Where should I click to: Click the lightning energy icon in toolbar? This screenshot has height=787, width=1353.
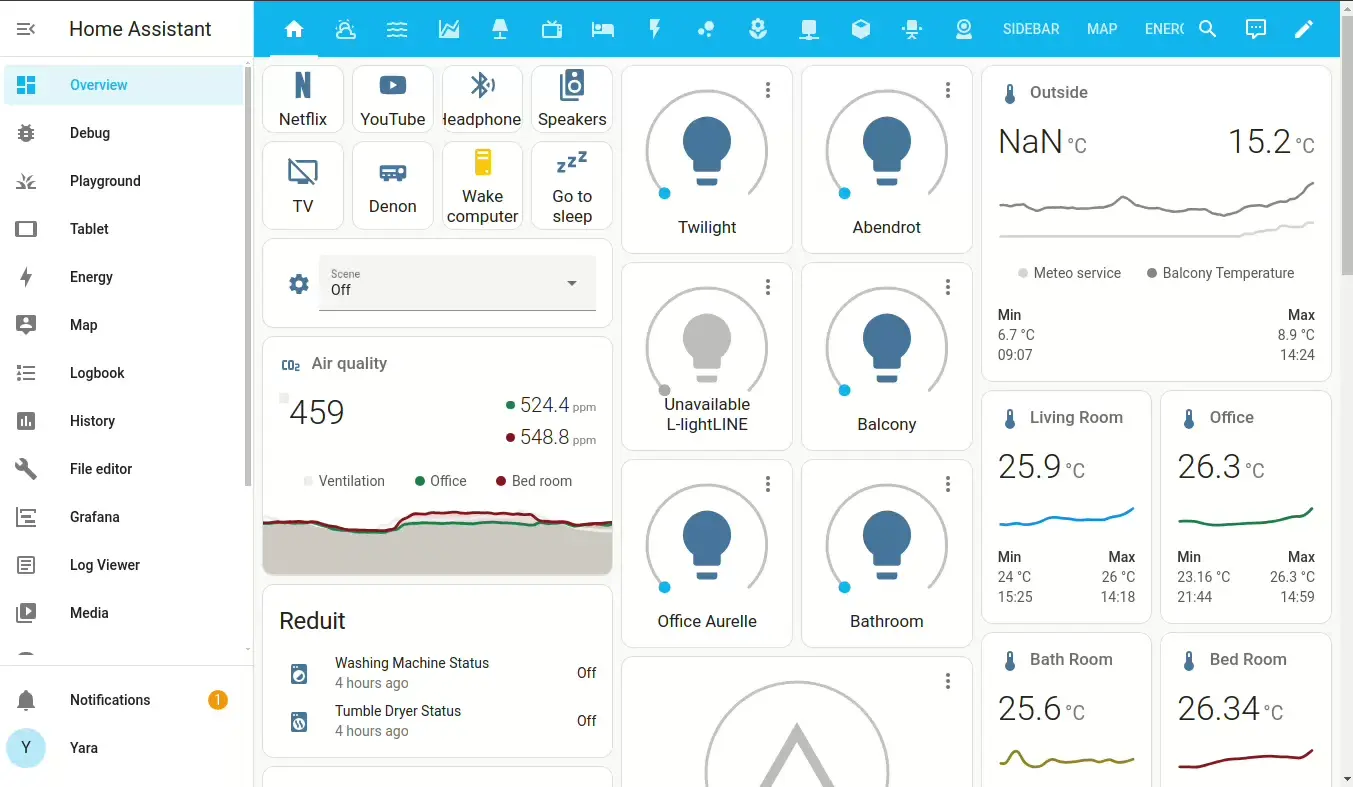[x=655, y=29]
